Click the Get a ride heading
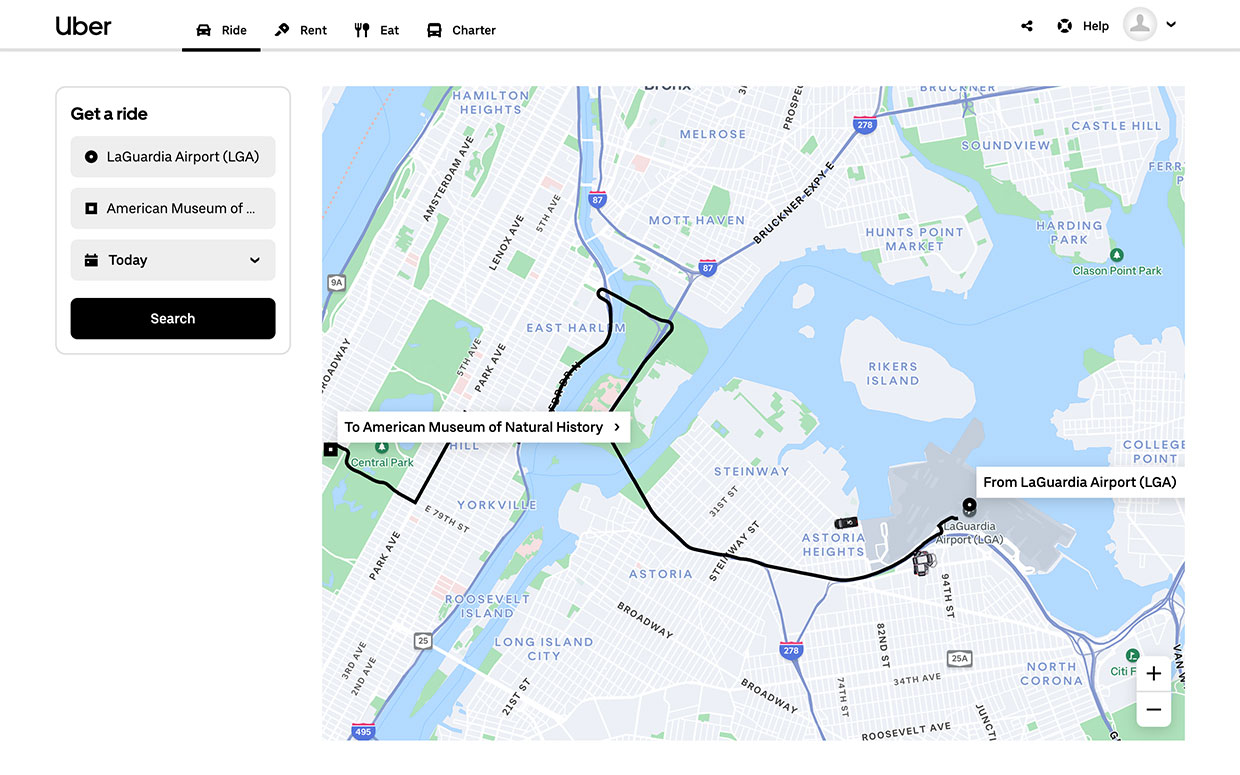1240x775 pixels. pos(109,114)
